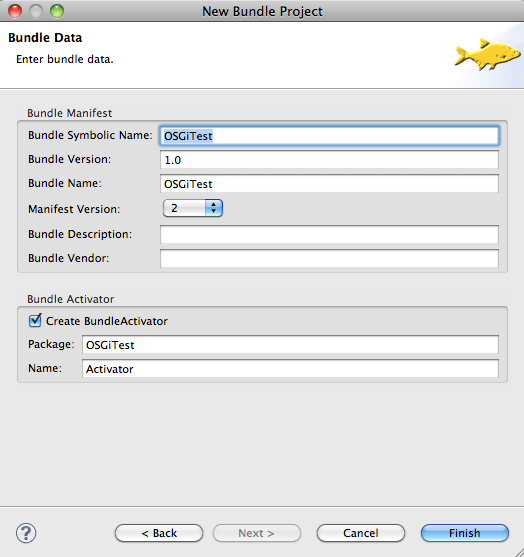Click the Finish button
The height and width of the screenshot is (557, 524).
coord(465,533)
